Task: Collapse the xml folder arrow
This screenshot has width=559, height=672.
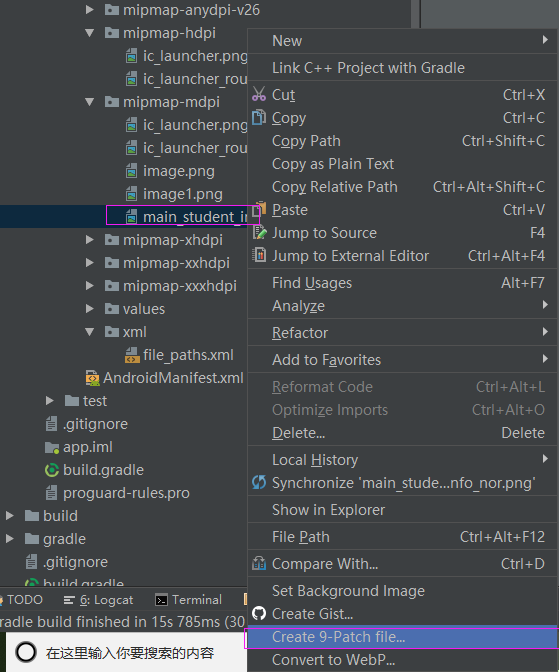Action: point(90,332)
